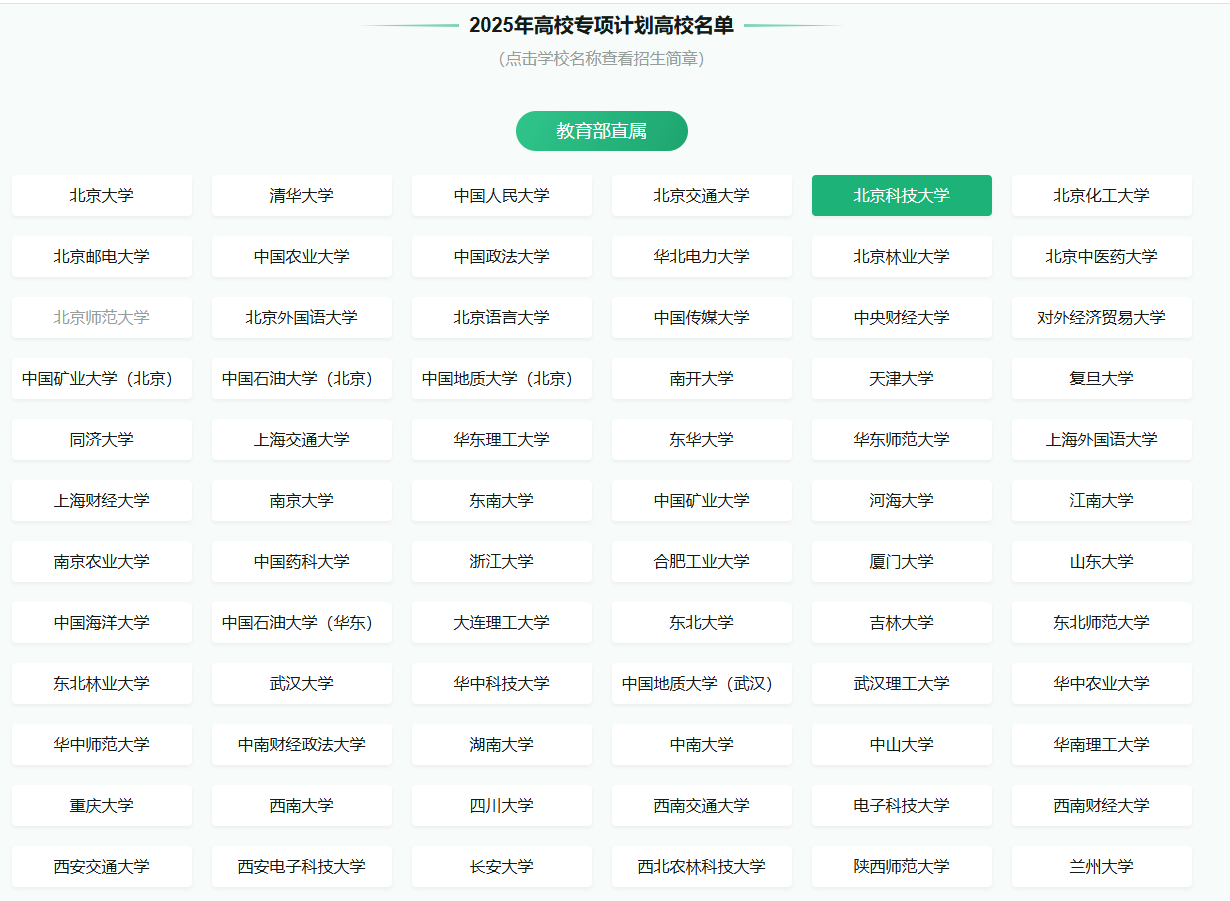Open 西安电子科技大学 admission brochure
This screenshot has height=901, width=1230.
pos(301,867)
